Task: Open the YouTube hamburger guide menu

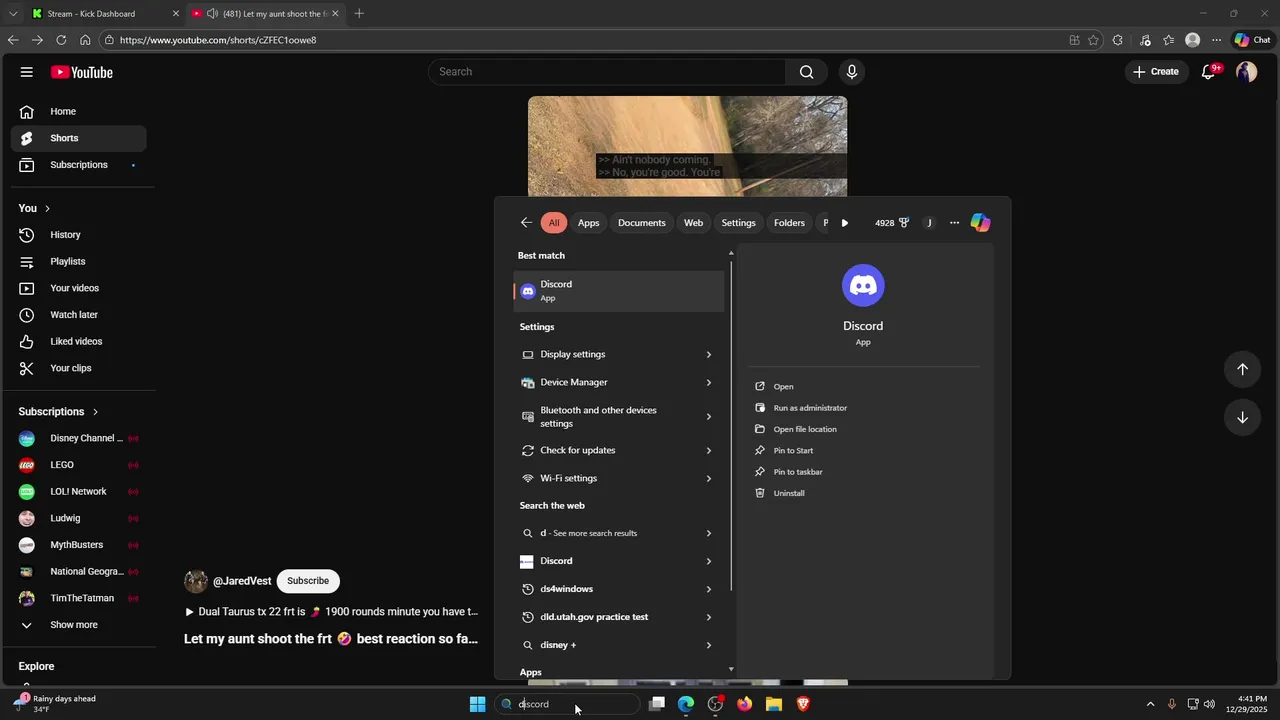Action: (x=27, y=72)
